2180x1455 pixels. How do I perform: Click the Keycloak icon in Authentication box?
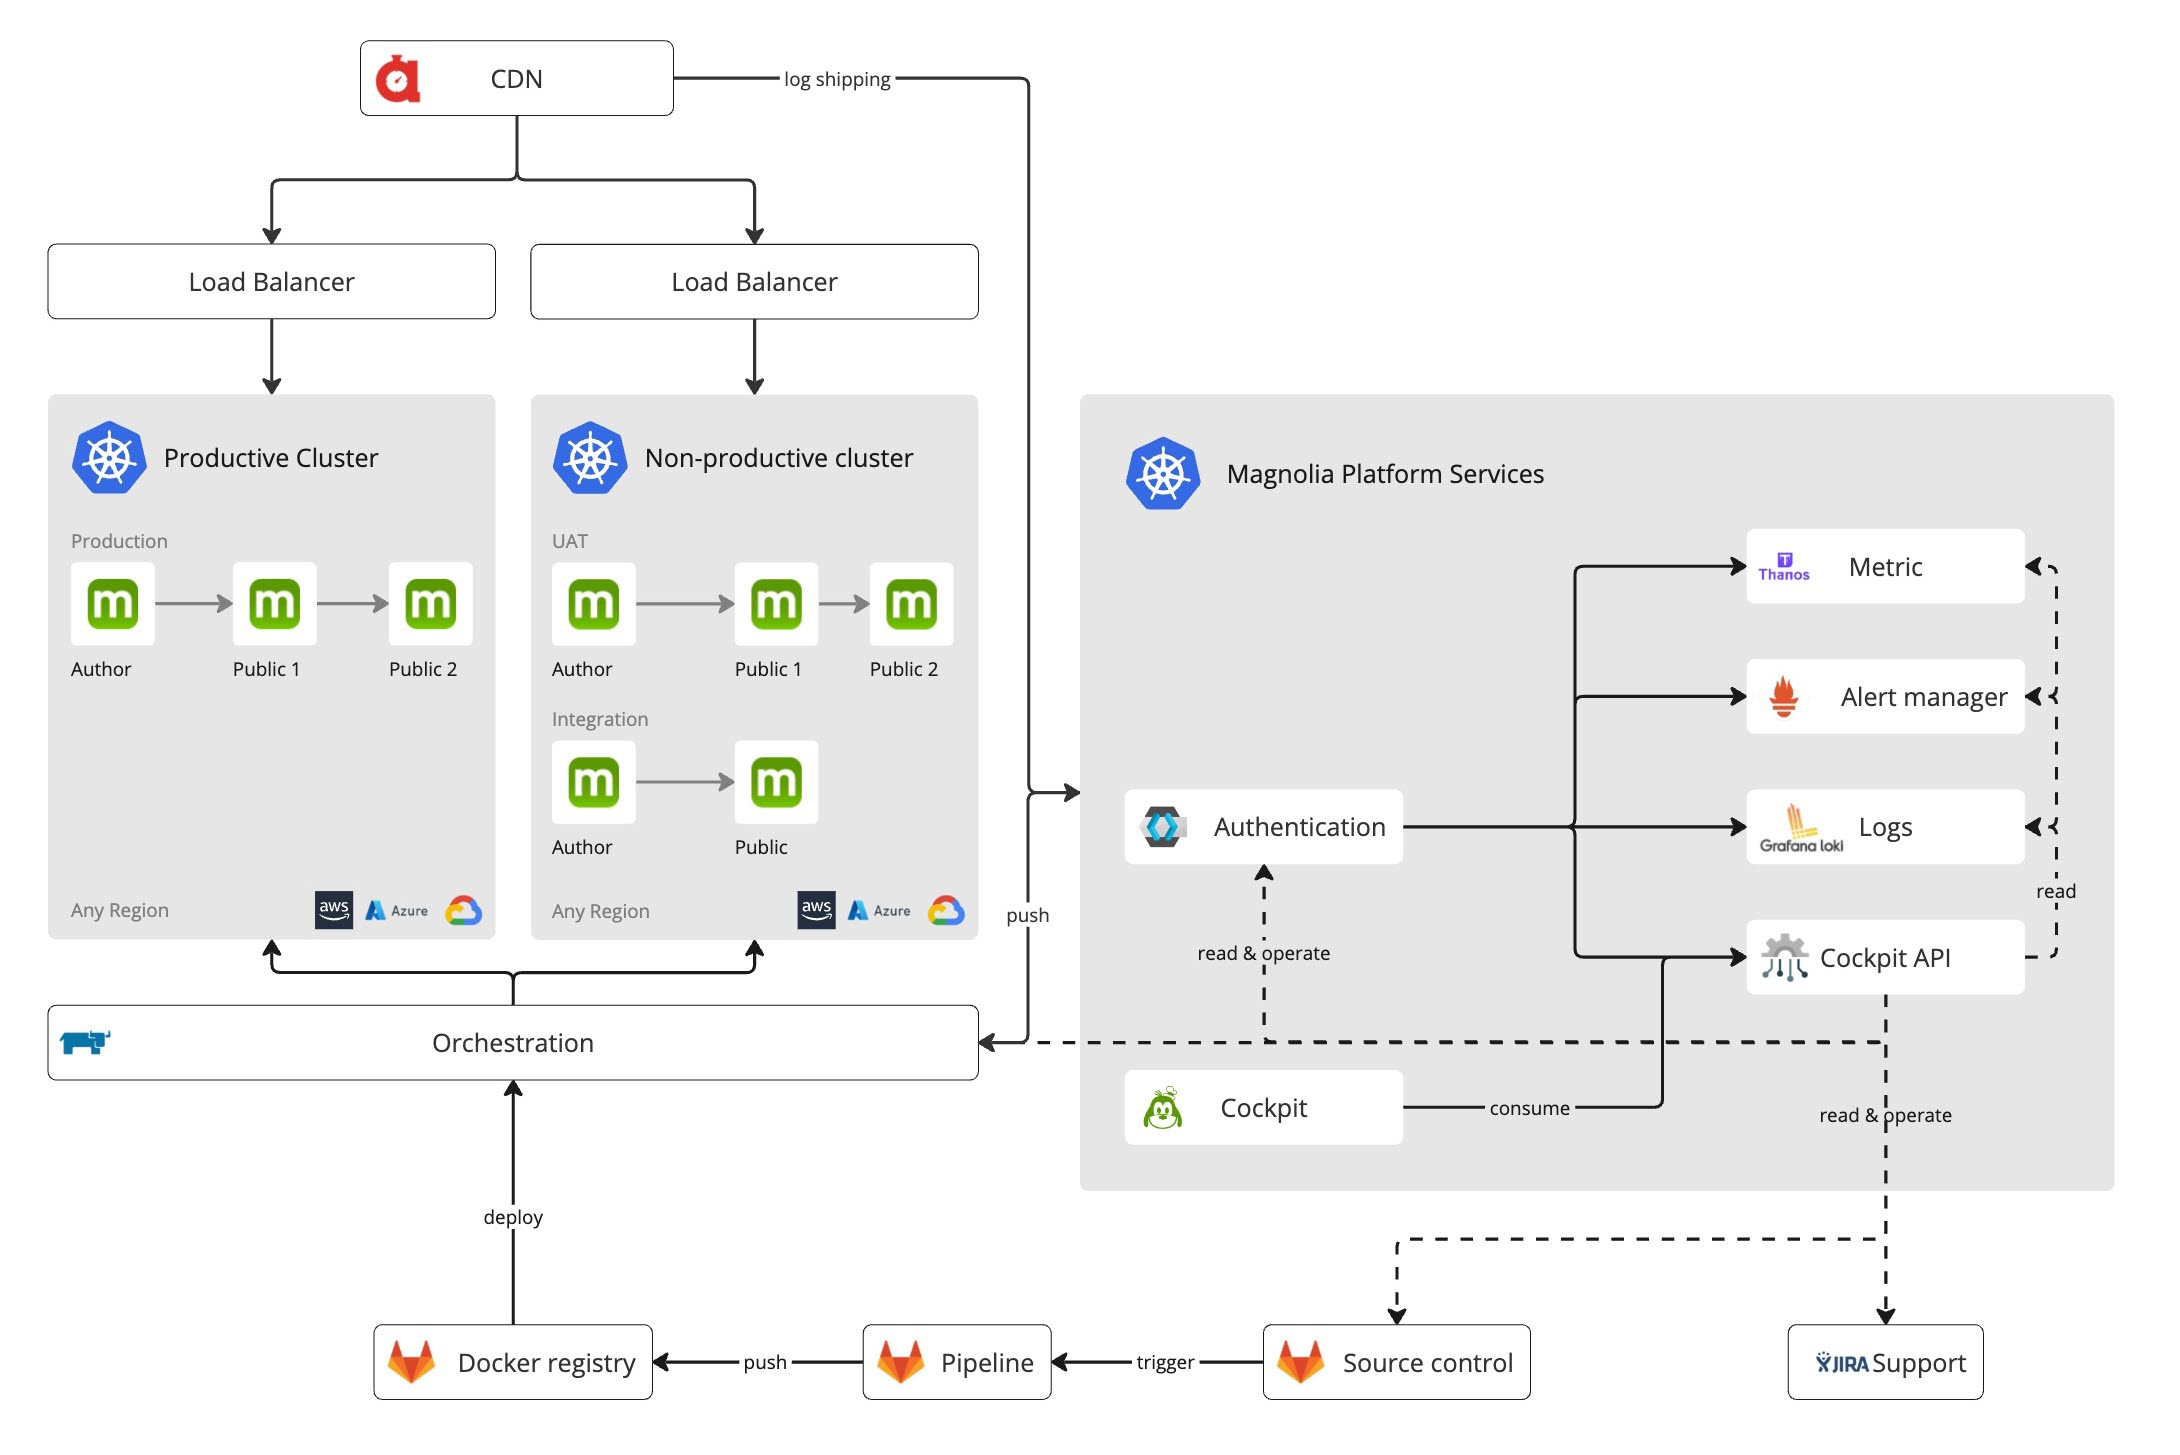(x=1163, y=827)
